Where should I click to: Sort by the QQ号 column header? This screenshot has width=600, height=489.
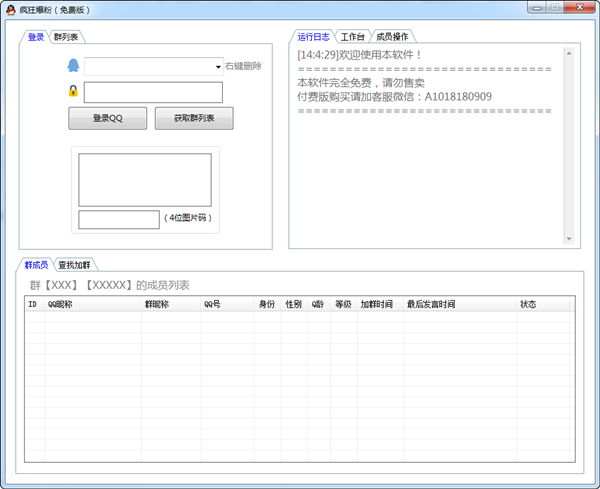[228, 304]
